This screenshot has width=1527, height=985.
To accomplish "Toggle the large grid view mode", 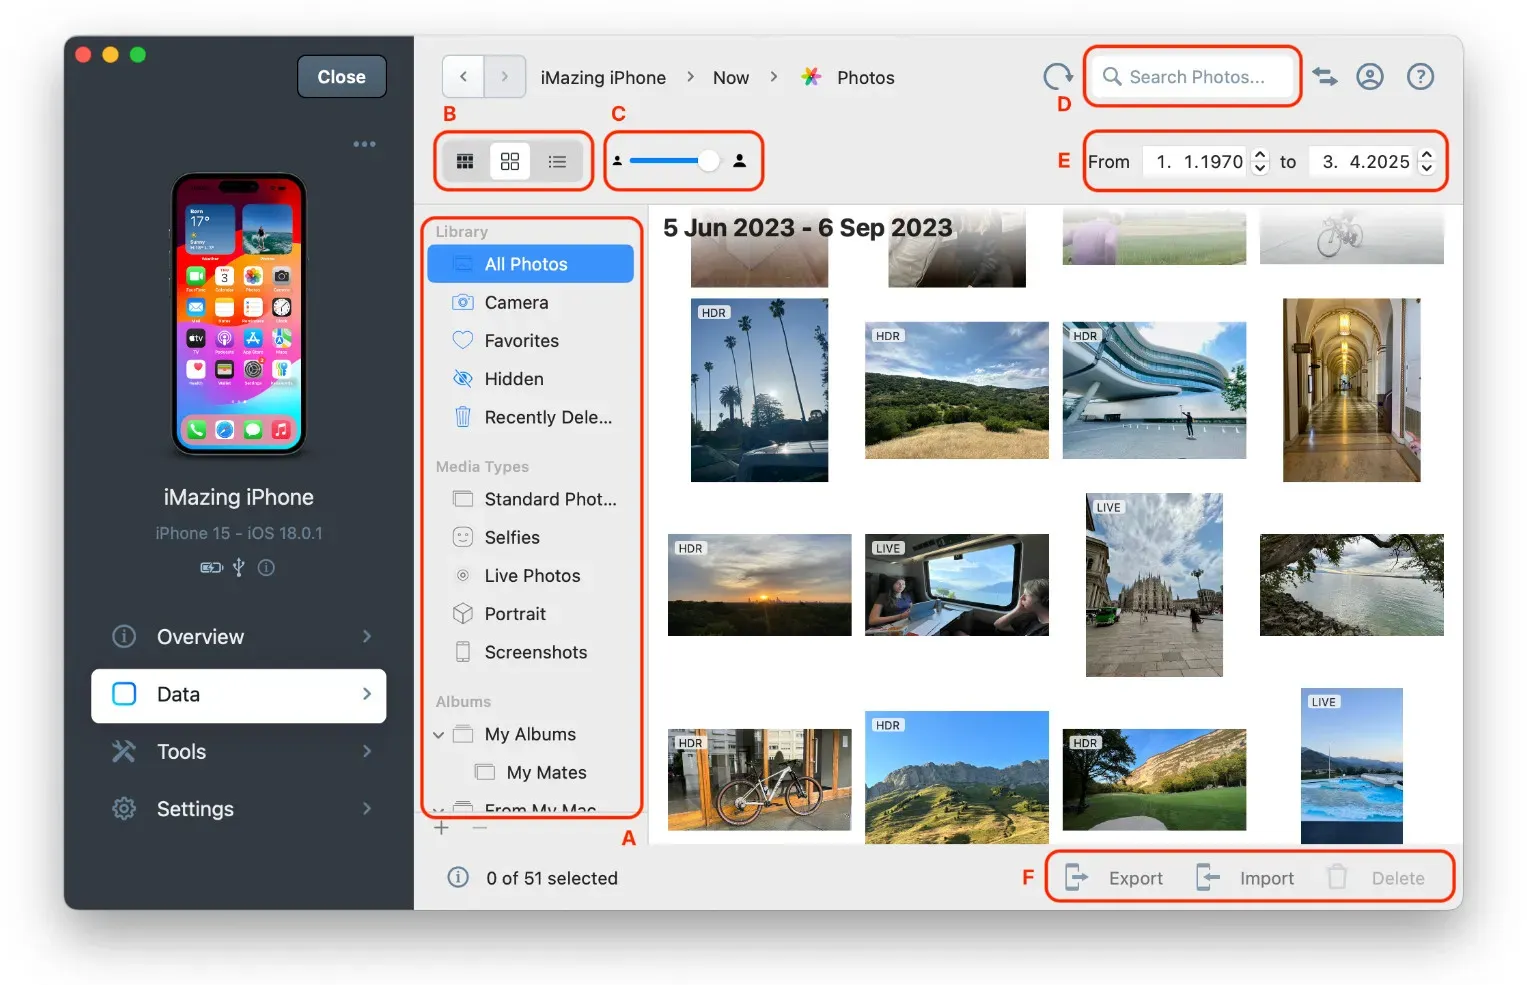I will [x=510, y=160].
